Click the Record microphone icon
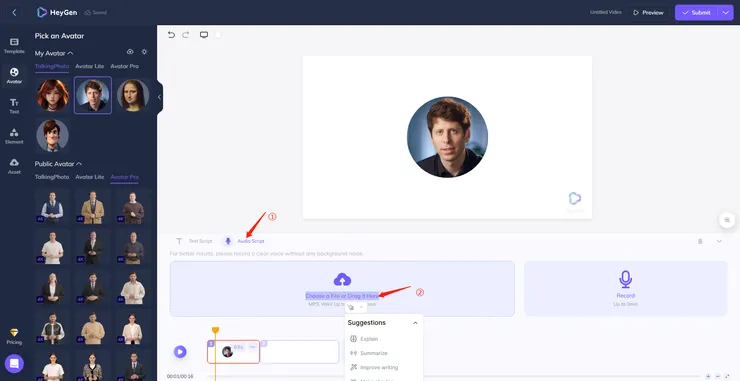 click(625, 279)
